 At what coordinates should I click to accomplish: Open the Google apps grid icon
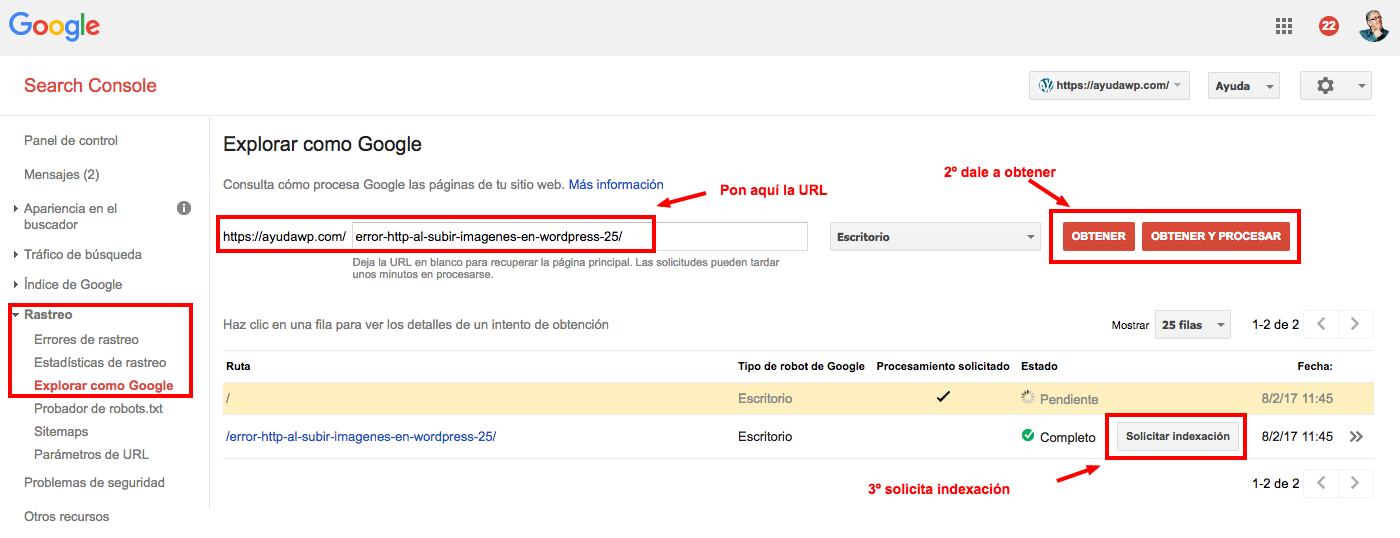1284,27
